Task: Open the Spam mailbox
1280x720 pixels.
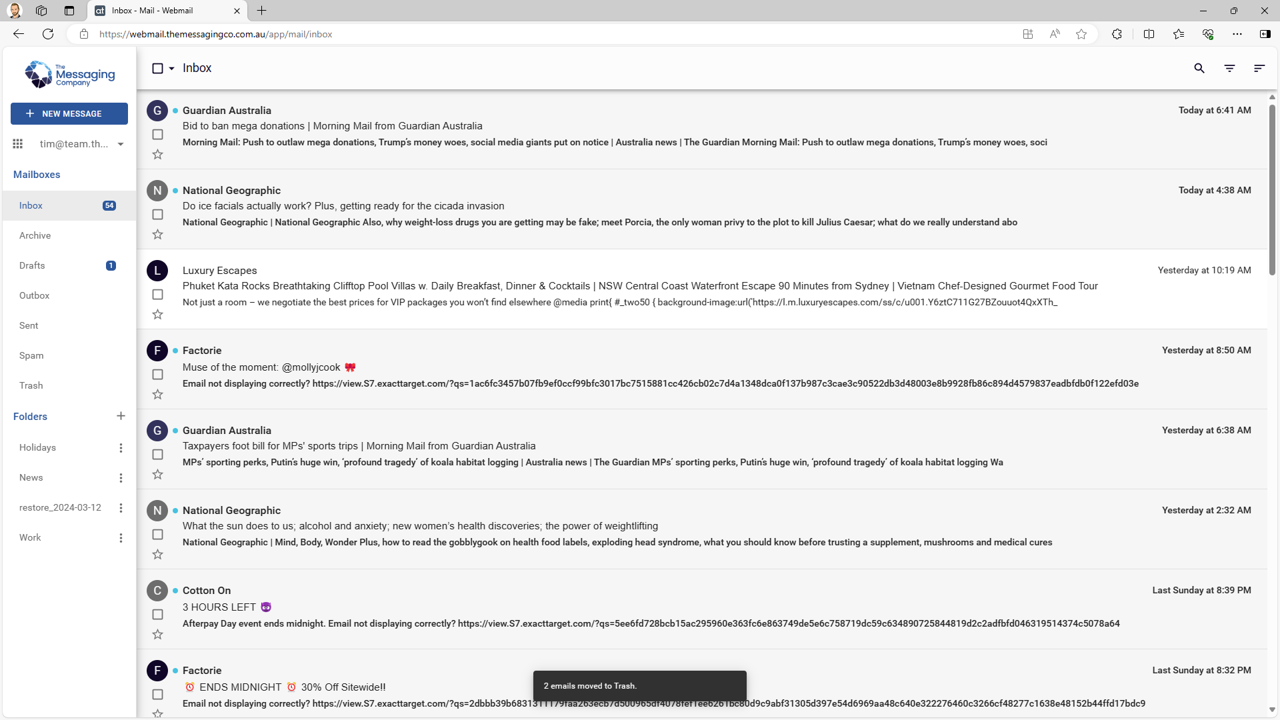Action: pos(69,355)
